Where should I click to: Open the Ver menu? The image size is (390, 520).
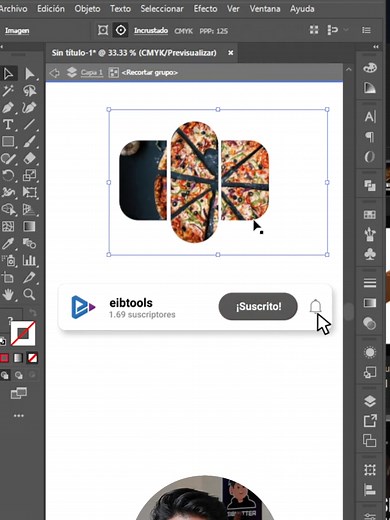[233, 9]
